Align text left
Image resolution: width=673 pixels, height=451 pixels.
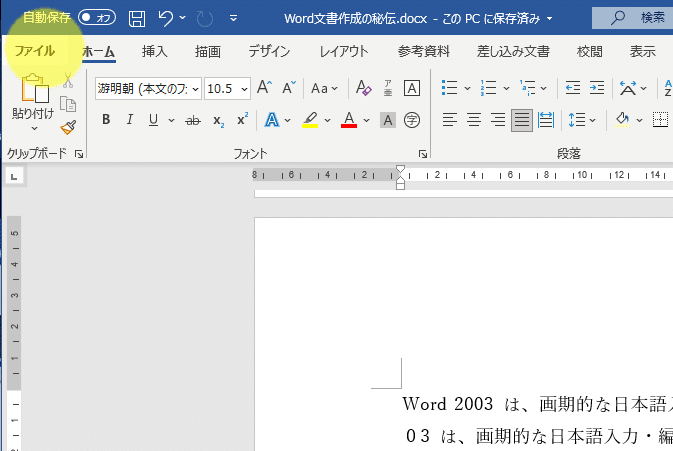449,120
